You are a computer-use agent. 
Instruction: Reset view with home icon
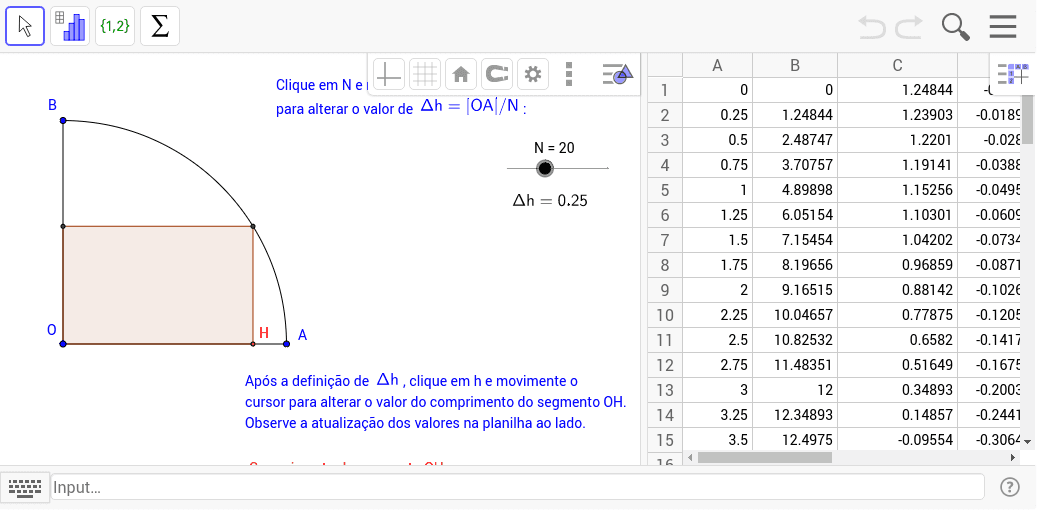461,74
